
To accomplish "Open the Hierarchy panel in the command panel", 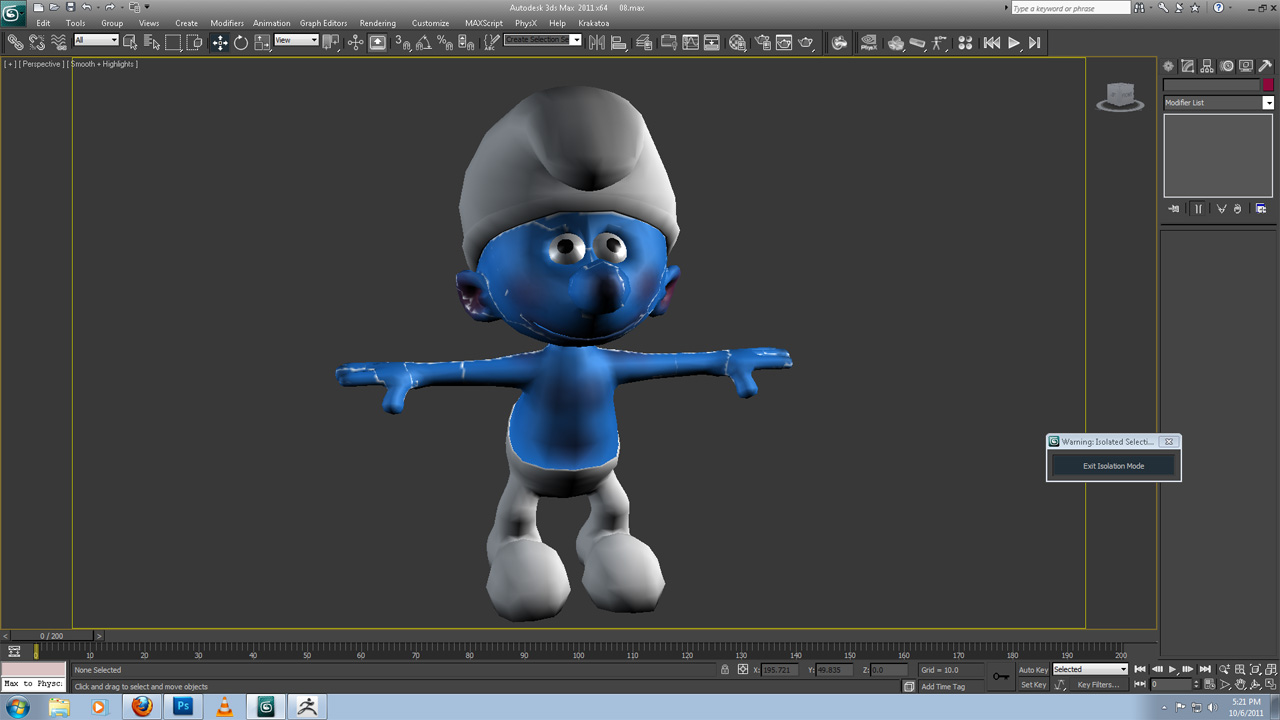I will [x=1207, y=66].
